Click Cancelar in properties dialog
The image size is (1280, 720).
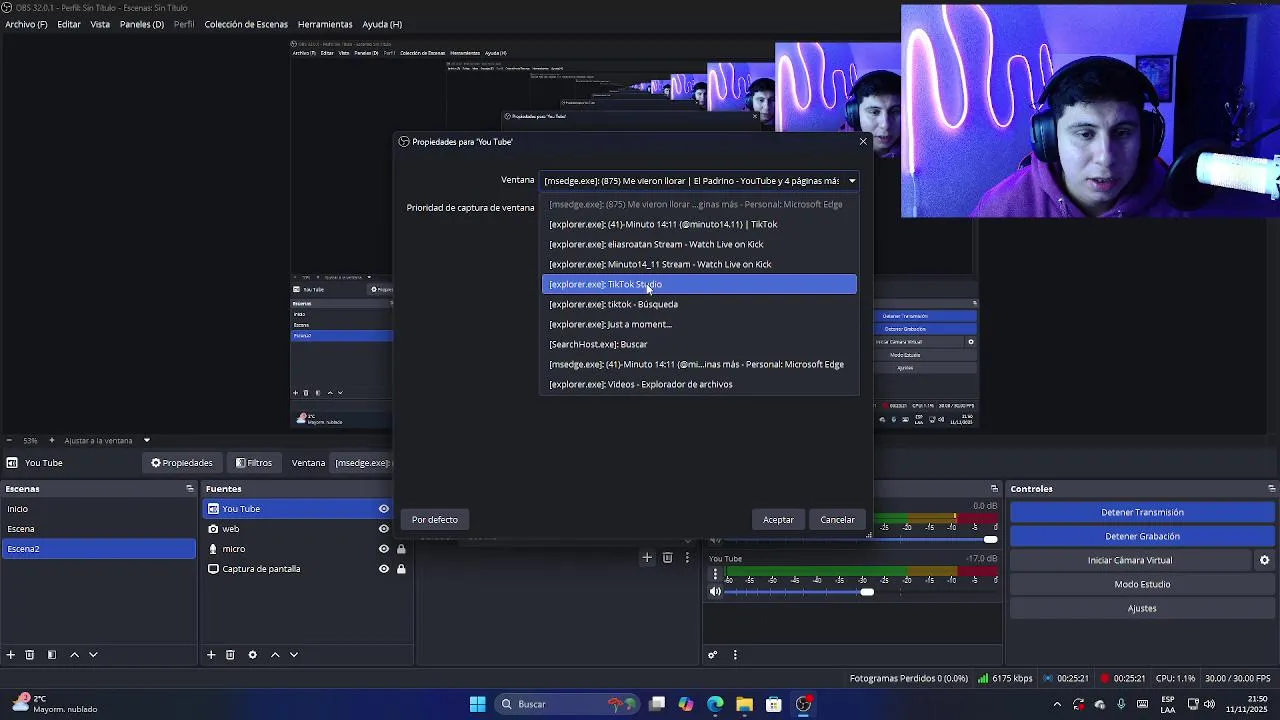pos(838,520)
